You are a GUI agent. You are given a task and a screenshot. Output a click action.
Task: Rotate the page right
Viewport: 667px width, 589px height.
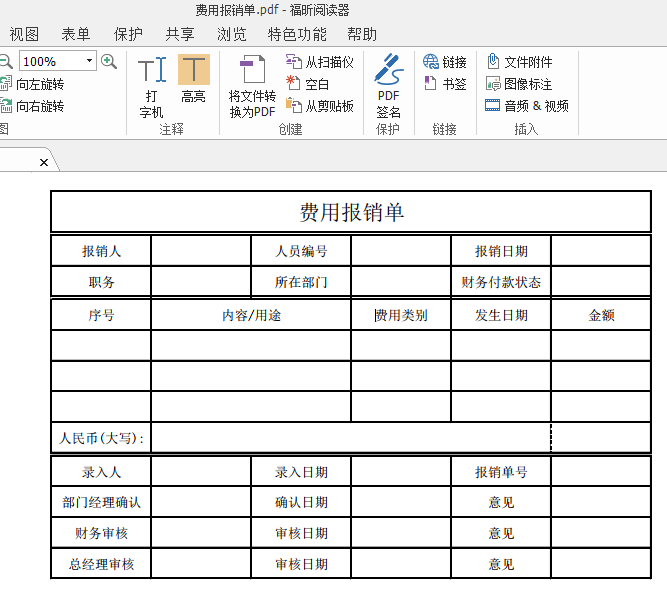32,106
